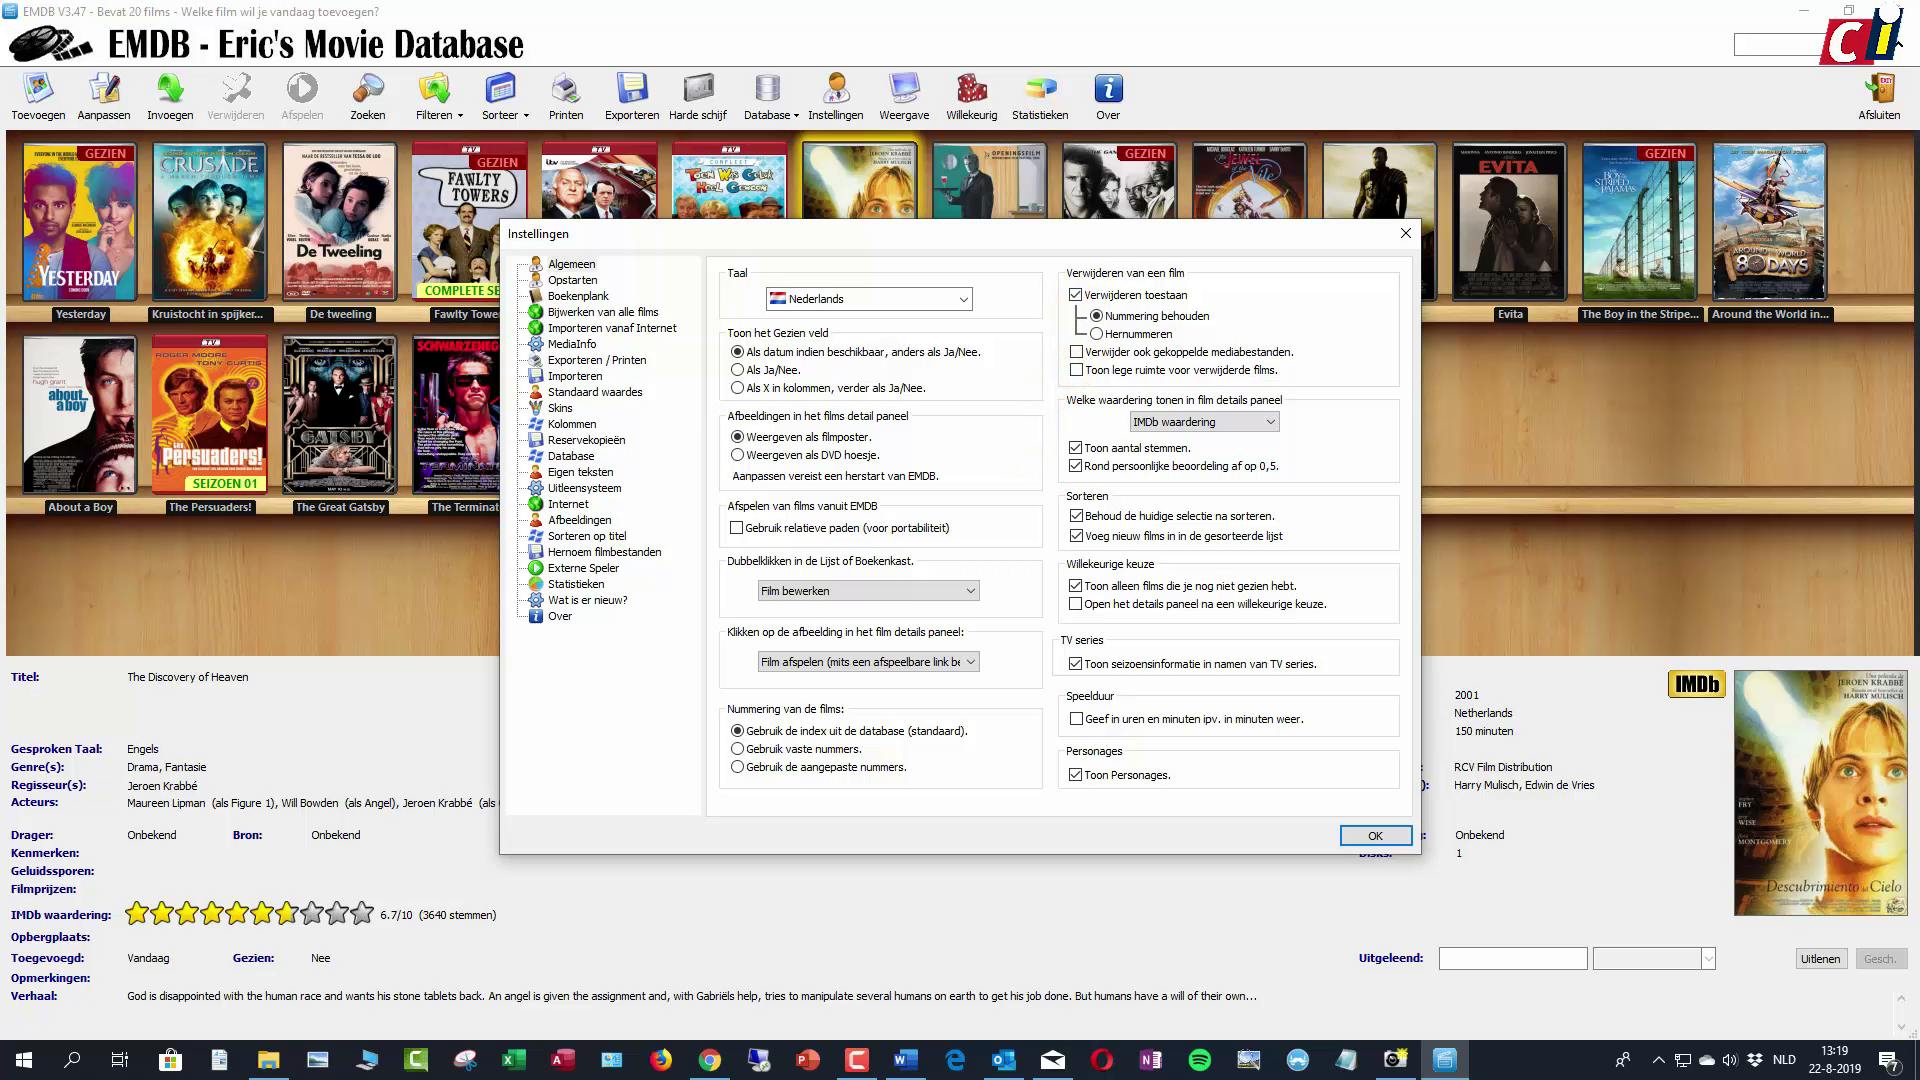The width and height of the screenshot is (1920, 1080).
Task: Click the Afsluiten exit icon
Action: tap(1879, 90)
